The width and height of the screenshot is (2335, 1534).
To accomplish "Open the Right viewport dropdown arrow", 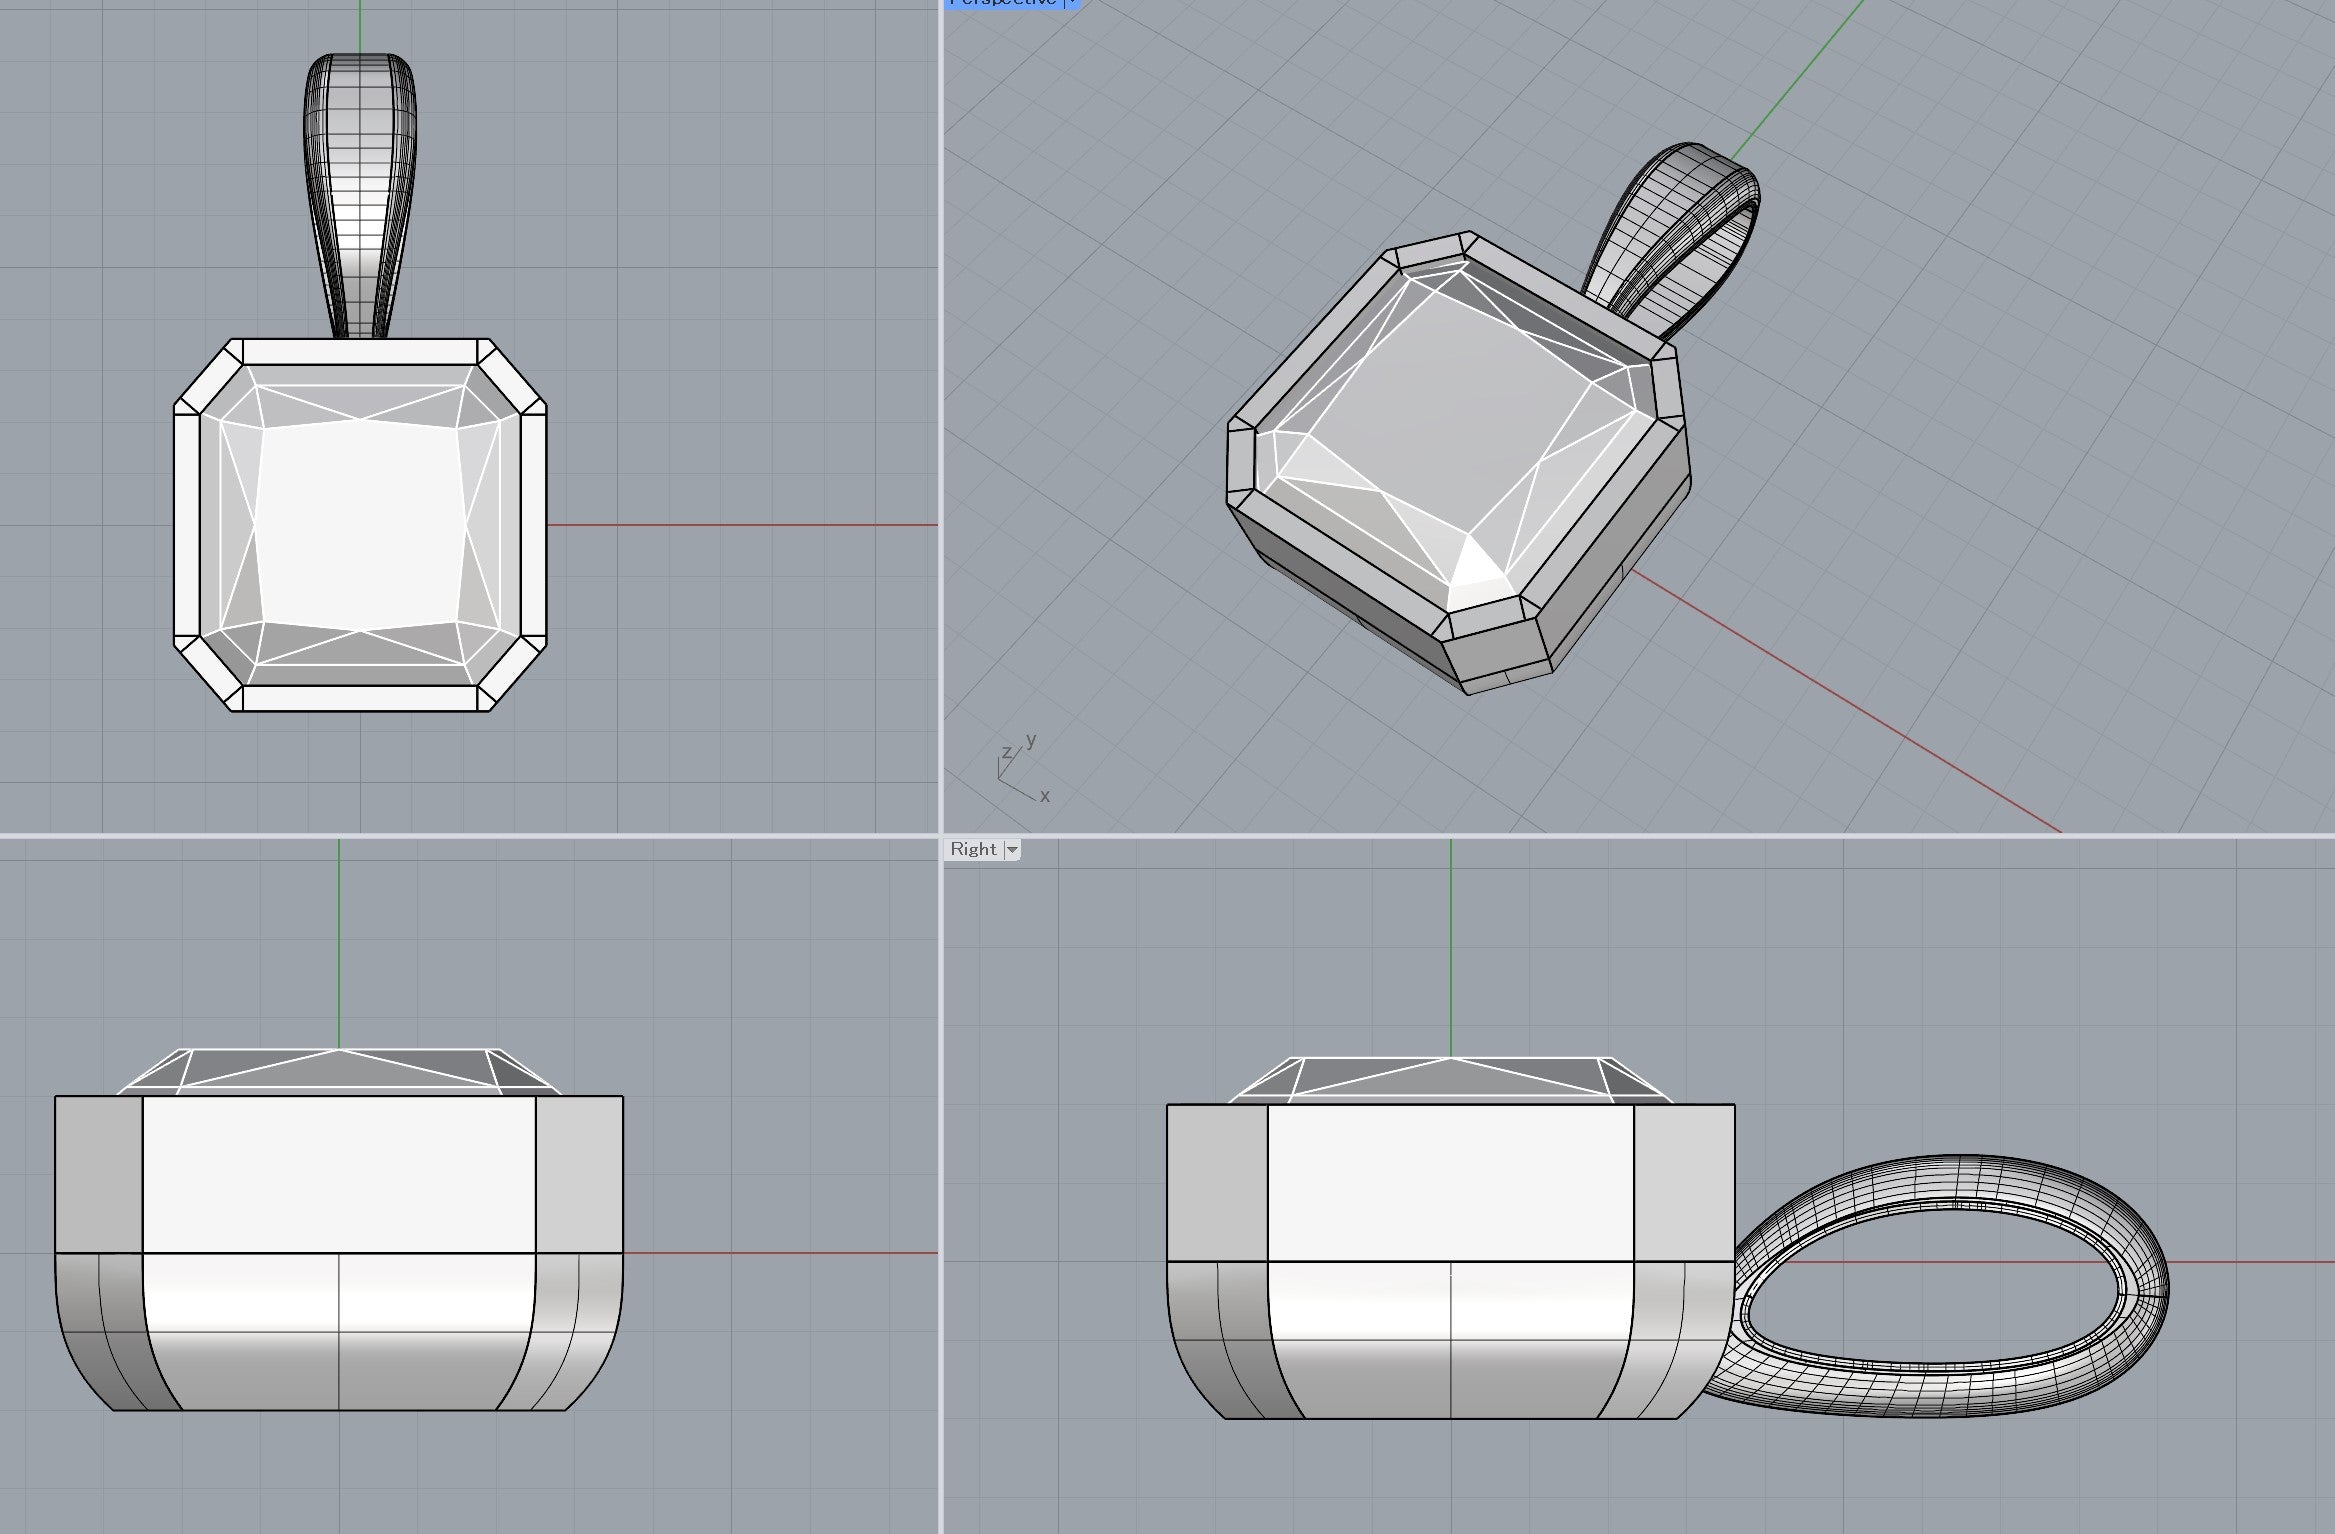I will click(1012, 850).
